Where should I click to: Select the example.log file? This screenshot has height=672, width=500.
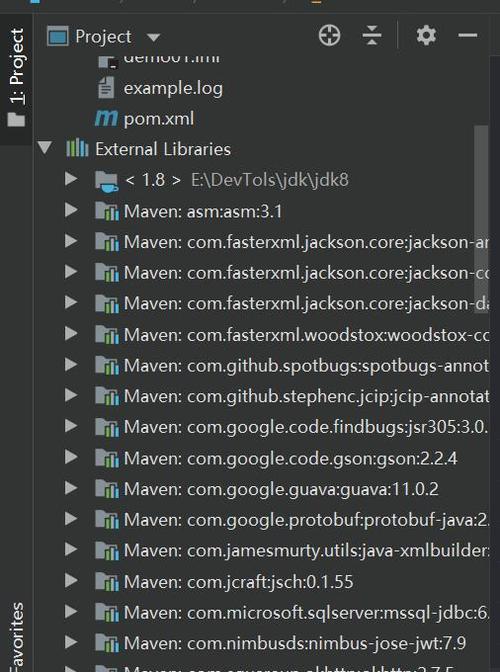(173, 89)
